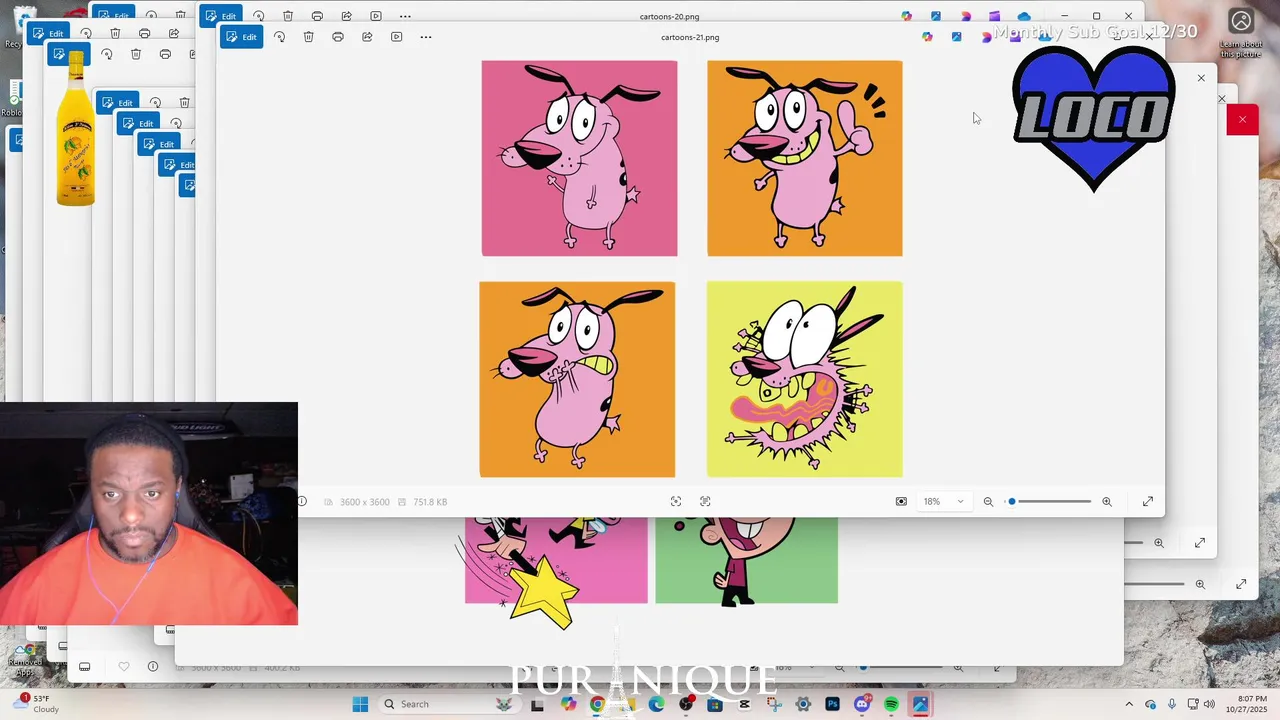
Task: Click Windows Start button
Action: 360,704
